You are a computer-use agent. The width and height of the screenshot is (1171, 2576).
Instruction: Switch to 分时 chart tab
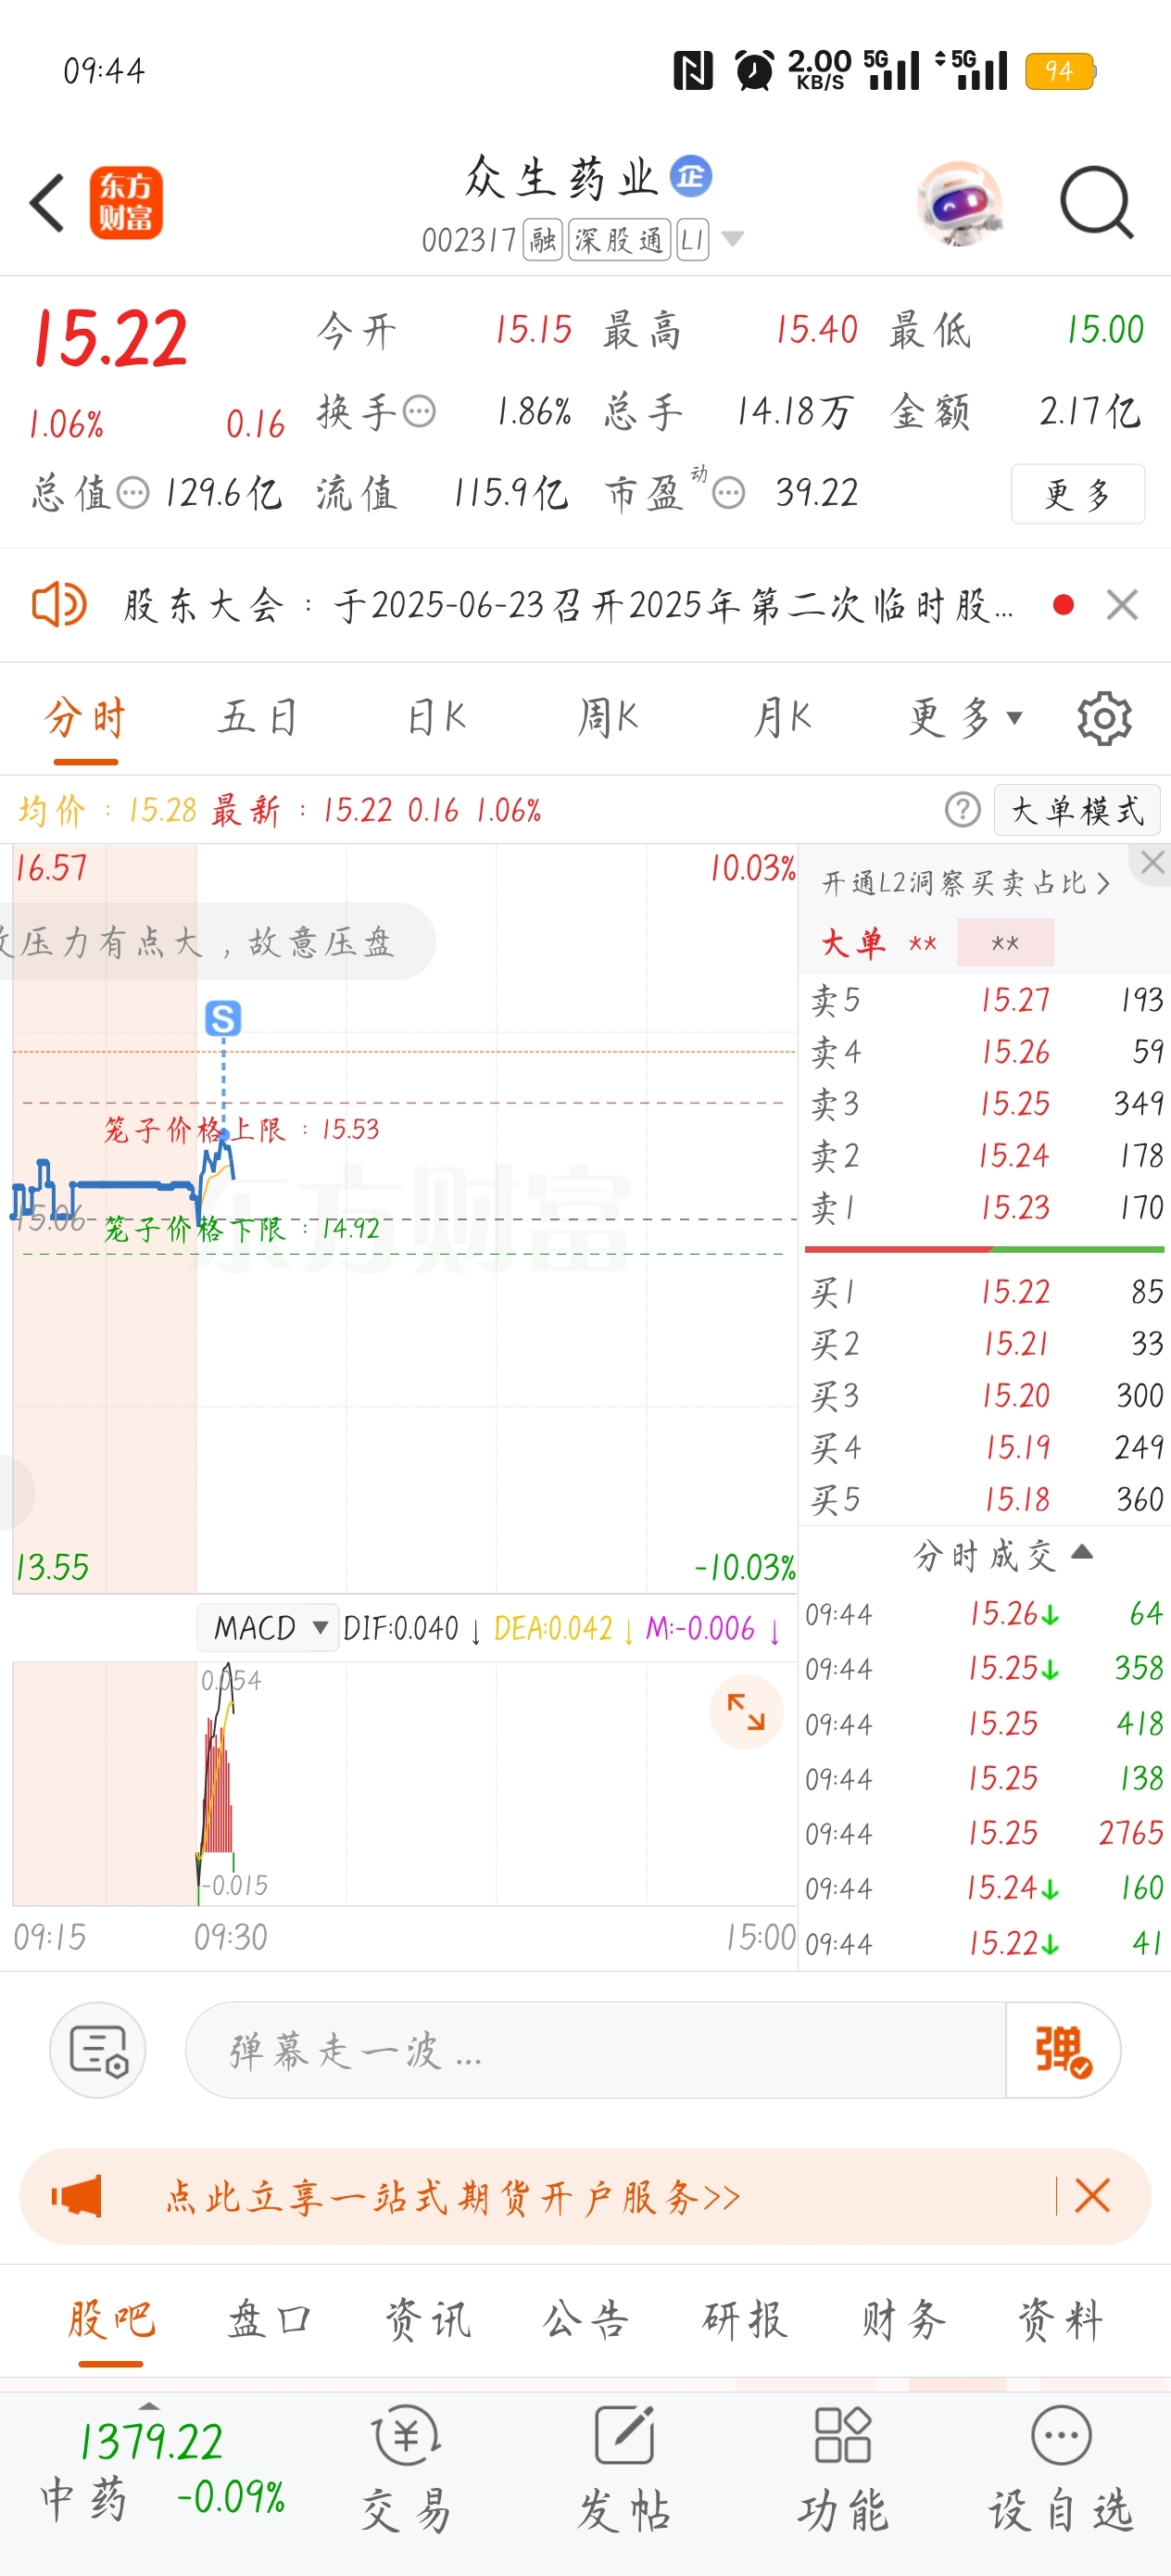[x=85, y=718]
